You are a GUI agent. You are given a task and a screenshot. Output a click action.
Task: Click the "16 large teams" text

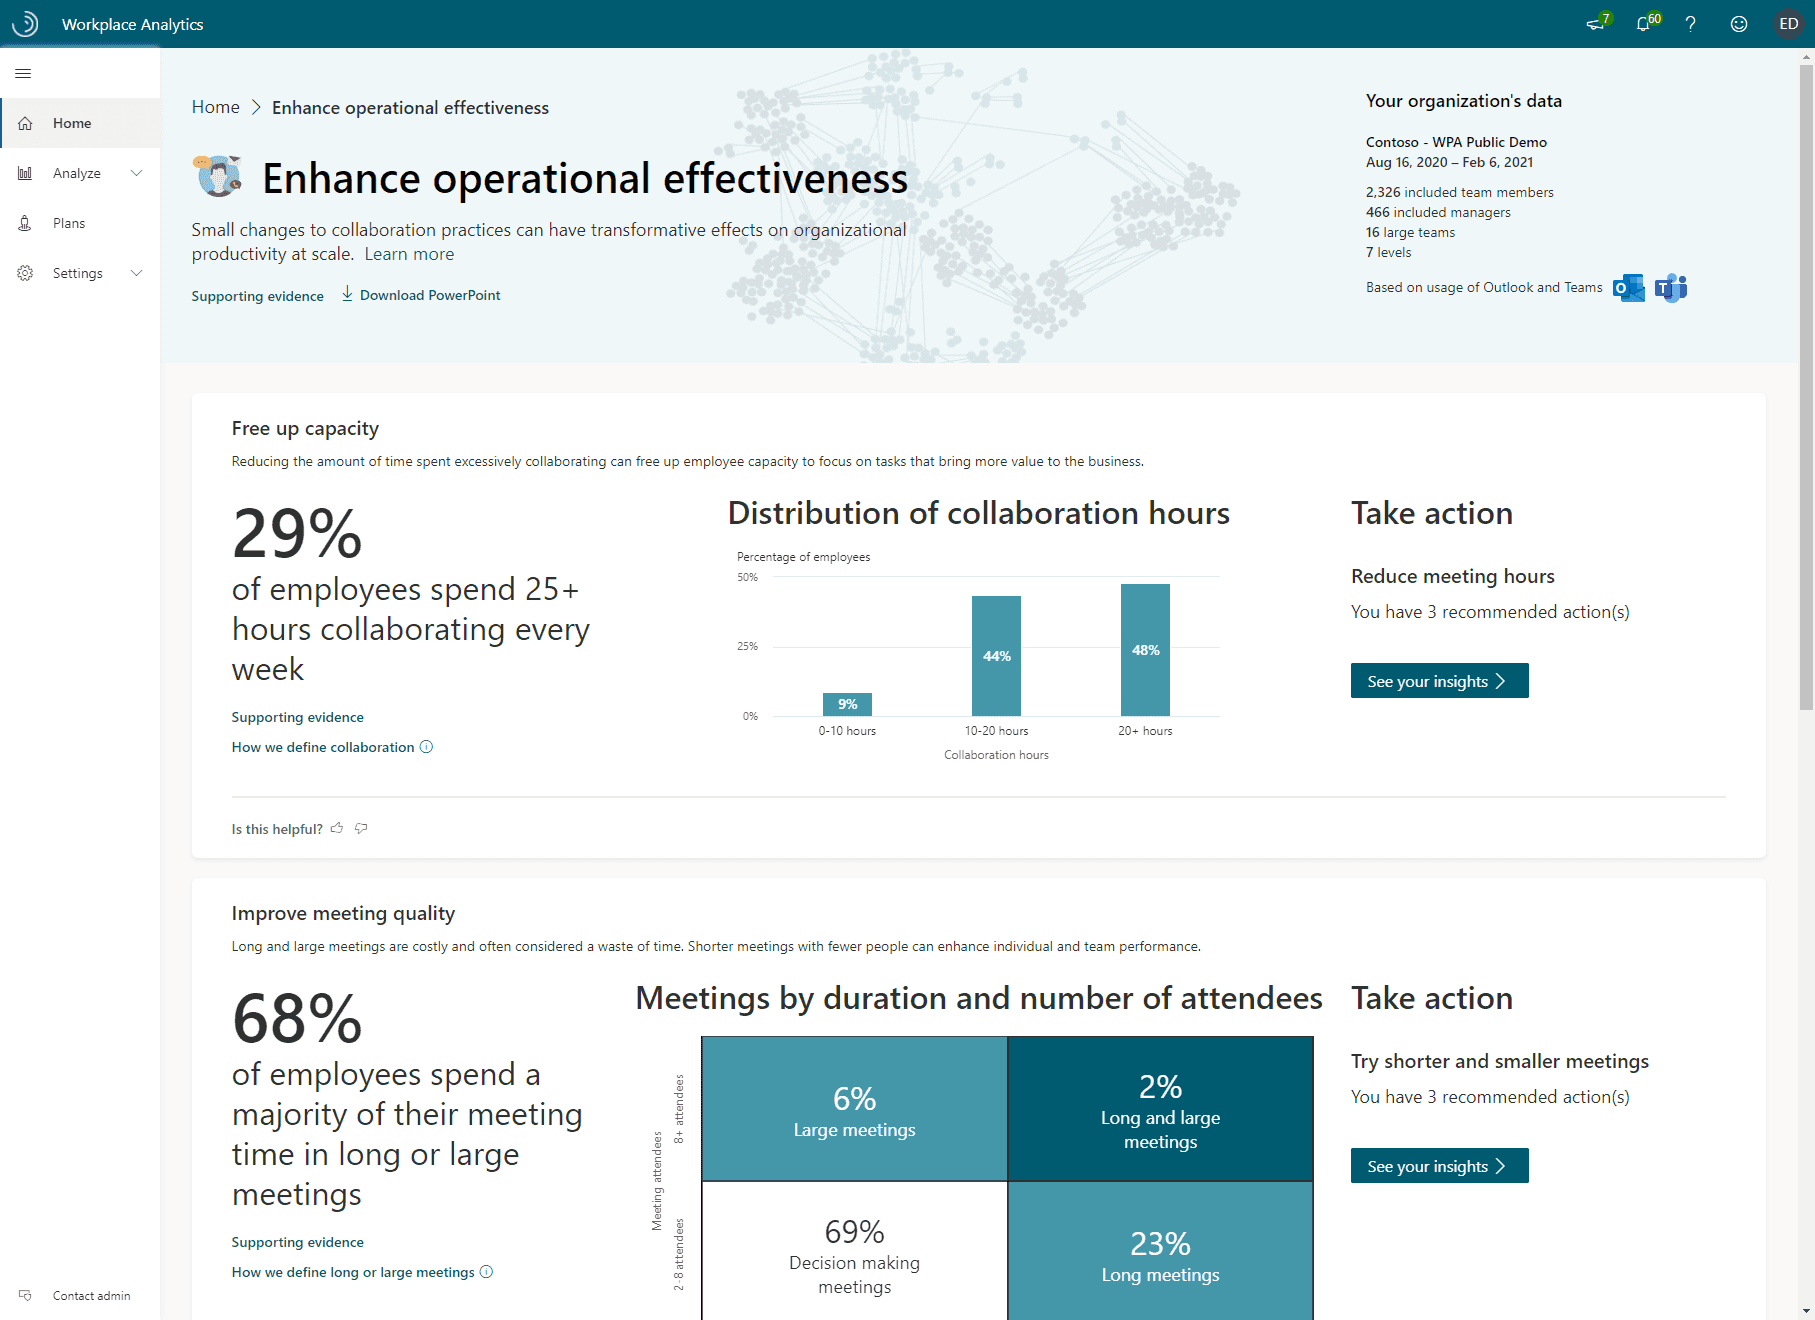(1410, 232)
